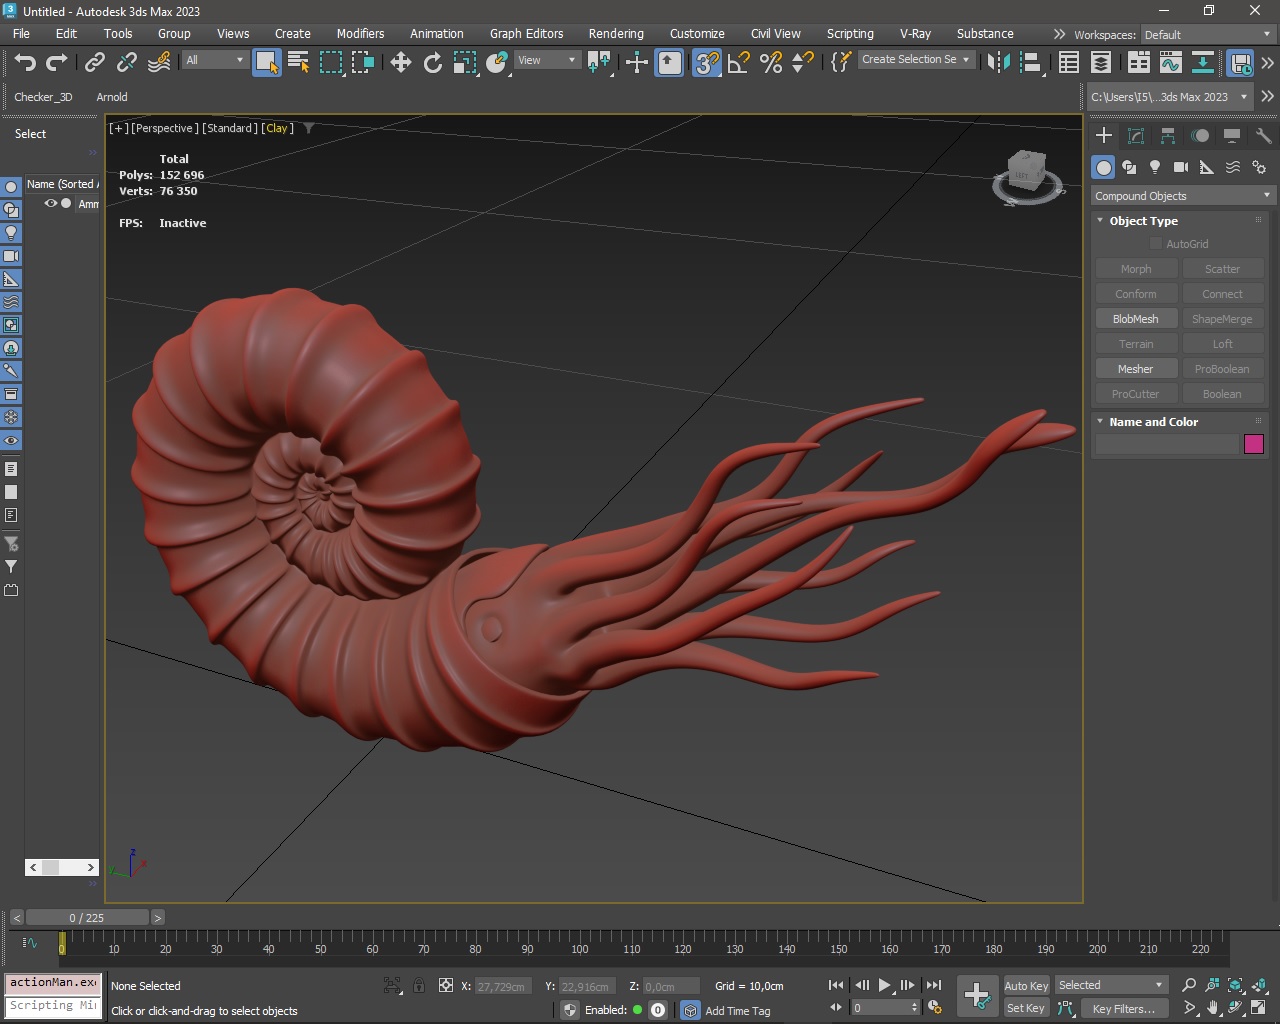Click the Zoom Extents All icon
The height and width of the screenshot is (1024, 1280).
tap(1259, 985)
